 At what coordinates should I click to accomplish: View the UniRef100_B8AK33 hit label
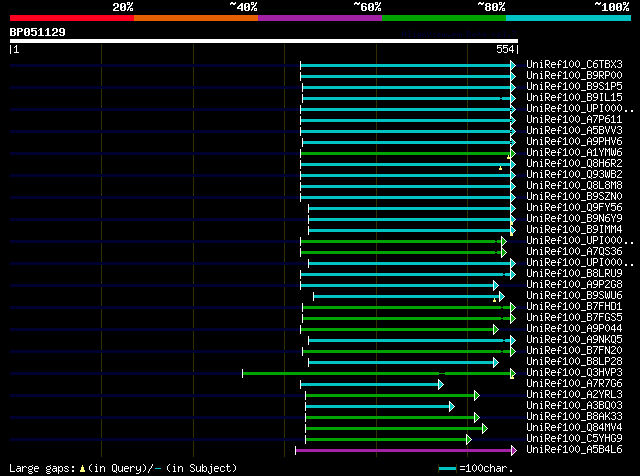pyautogui.click(x=574, y=417)
